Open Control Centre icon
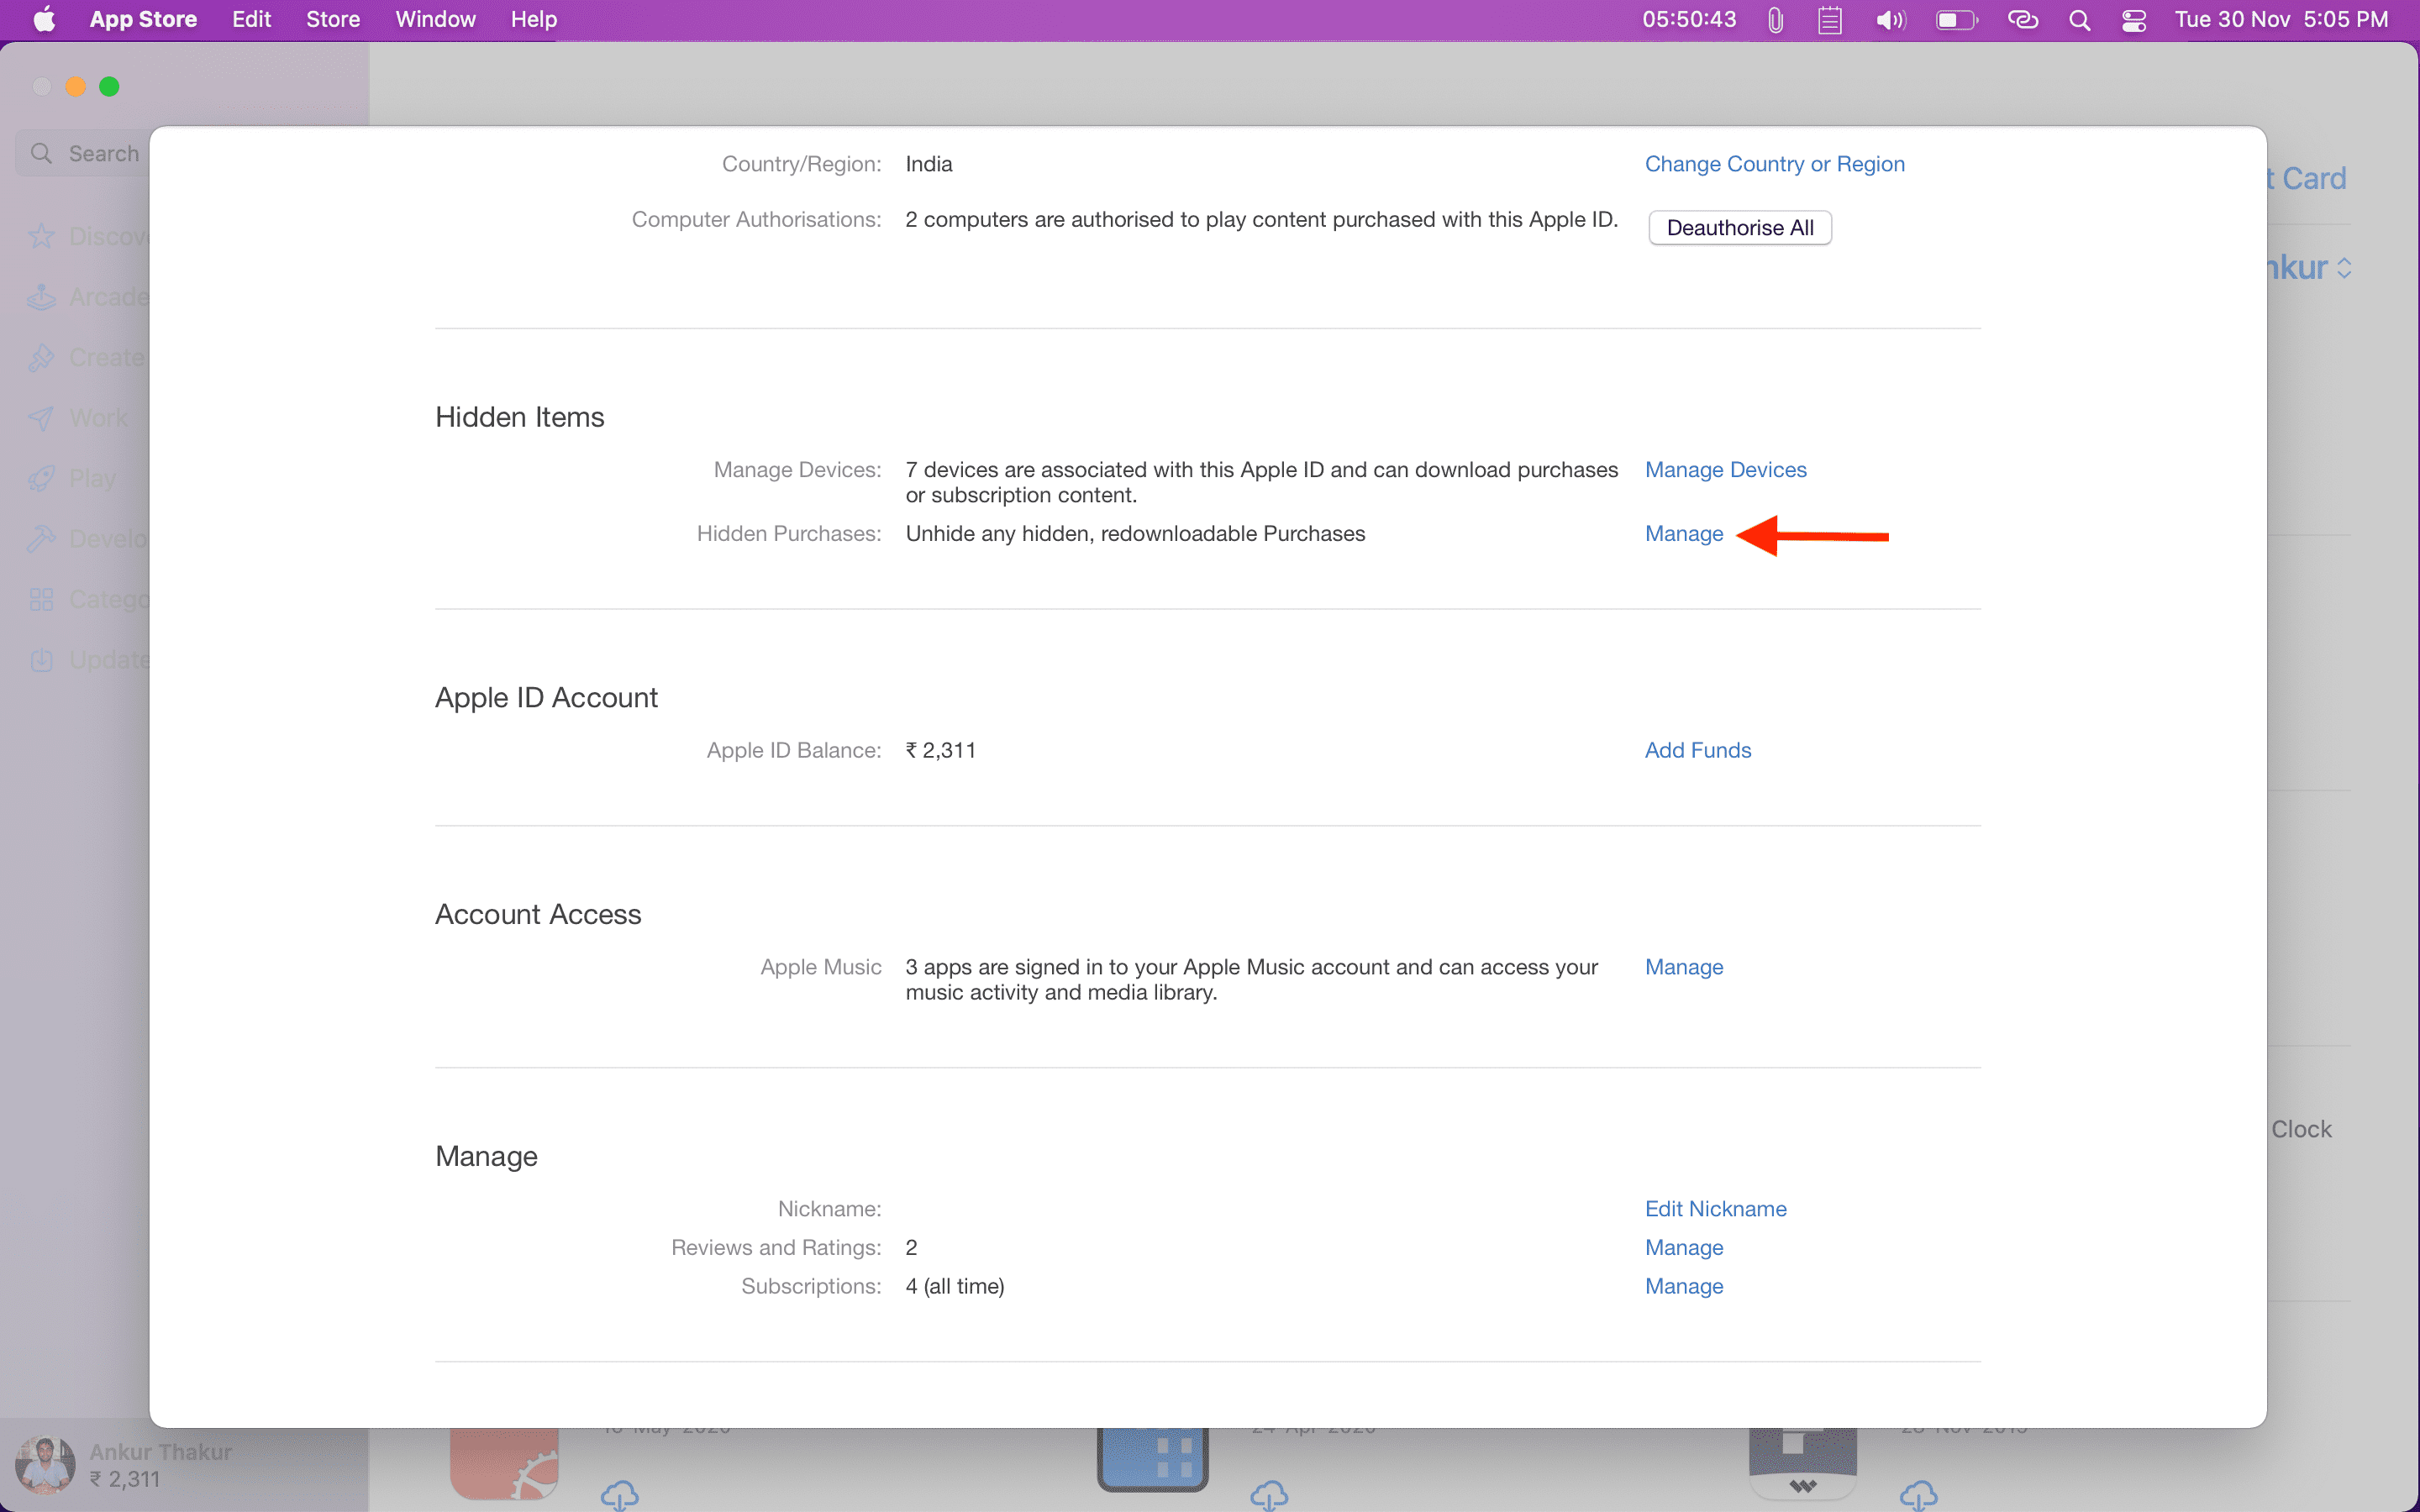This screenshot has height=1512, width=2420. click(2134, 20)
